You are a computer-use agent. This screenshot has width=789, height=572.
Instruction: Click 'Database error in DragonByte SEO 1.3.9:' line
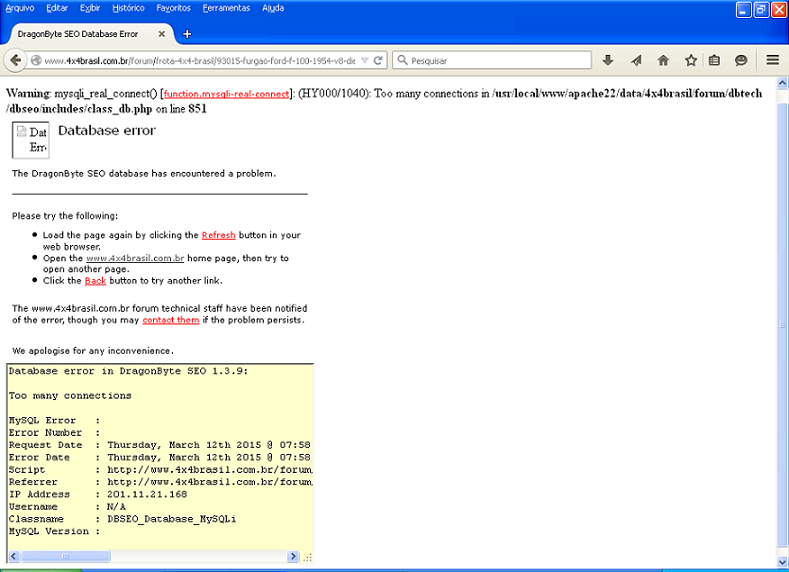(x=128, y=371)
